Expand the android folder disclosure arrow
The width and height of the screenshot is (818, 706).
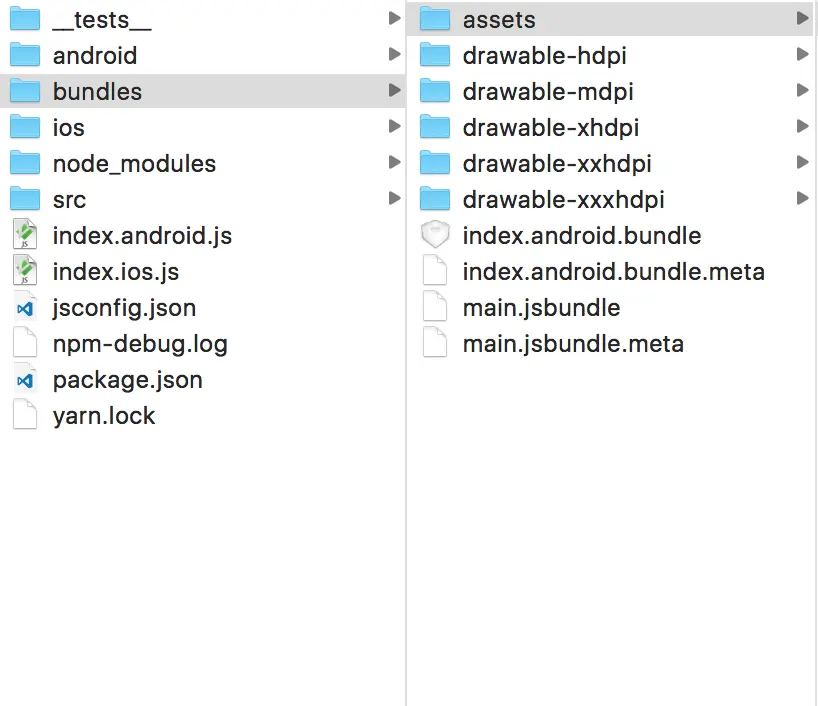pyautogui.click(x=395, y=54)
